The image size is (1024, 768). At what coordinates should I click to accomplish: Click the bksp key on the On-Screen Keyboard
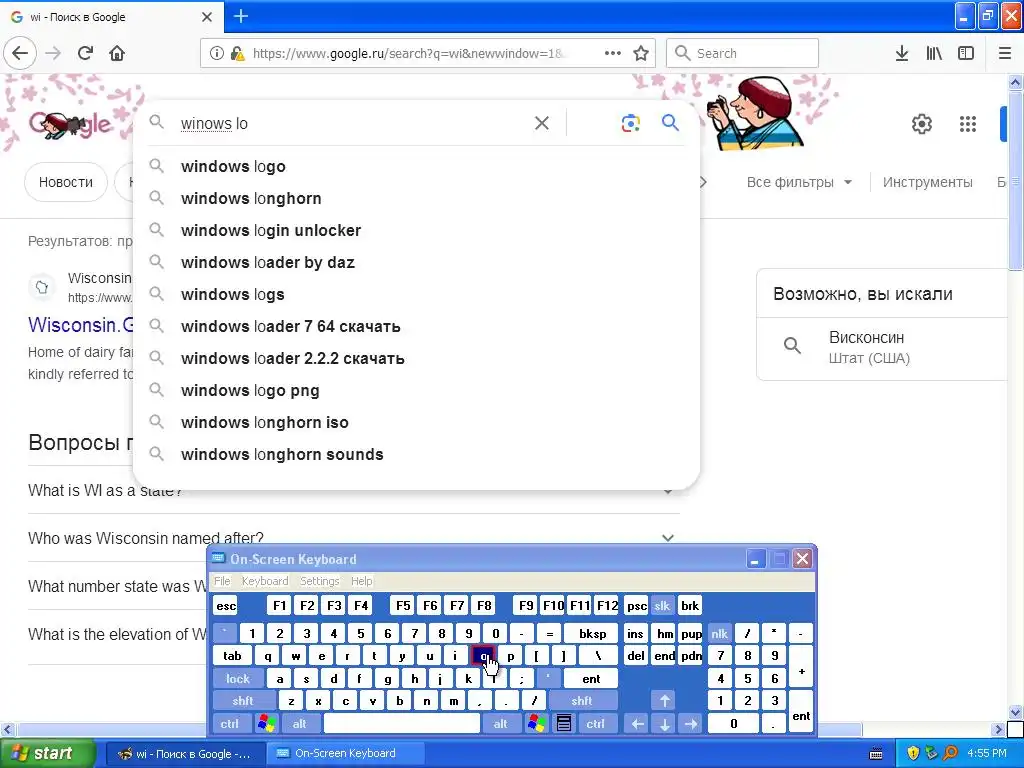[x=592, y=633]
